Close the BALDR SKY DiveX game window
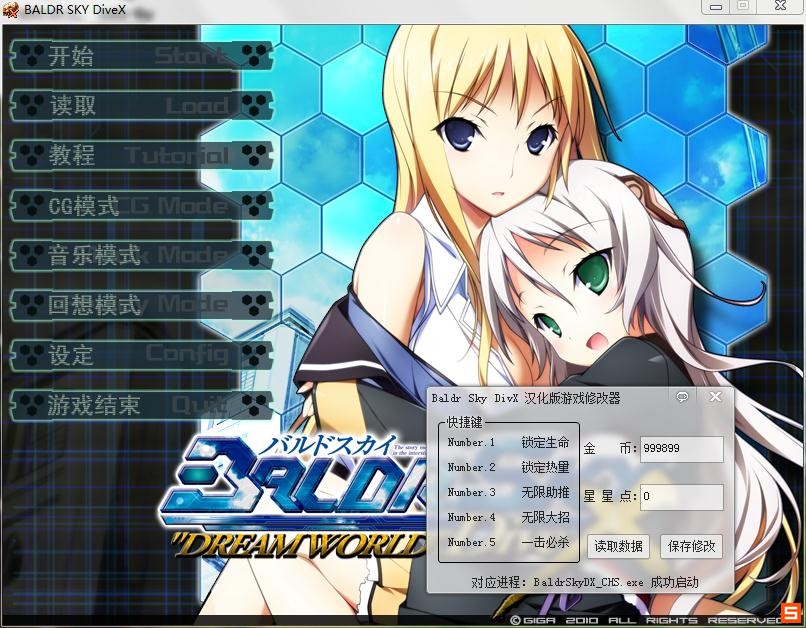 [780, 6]
